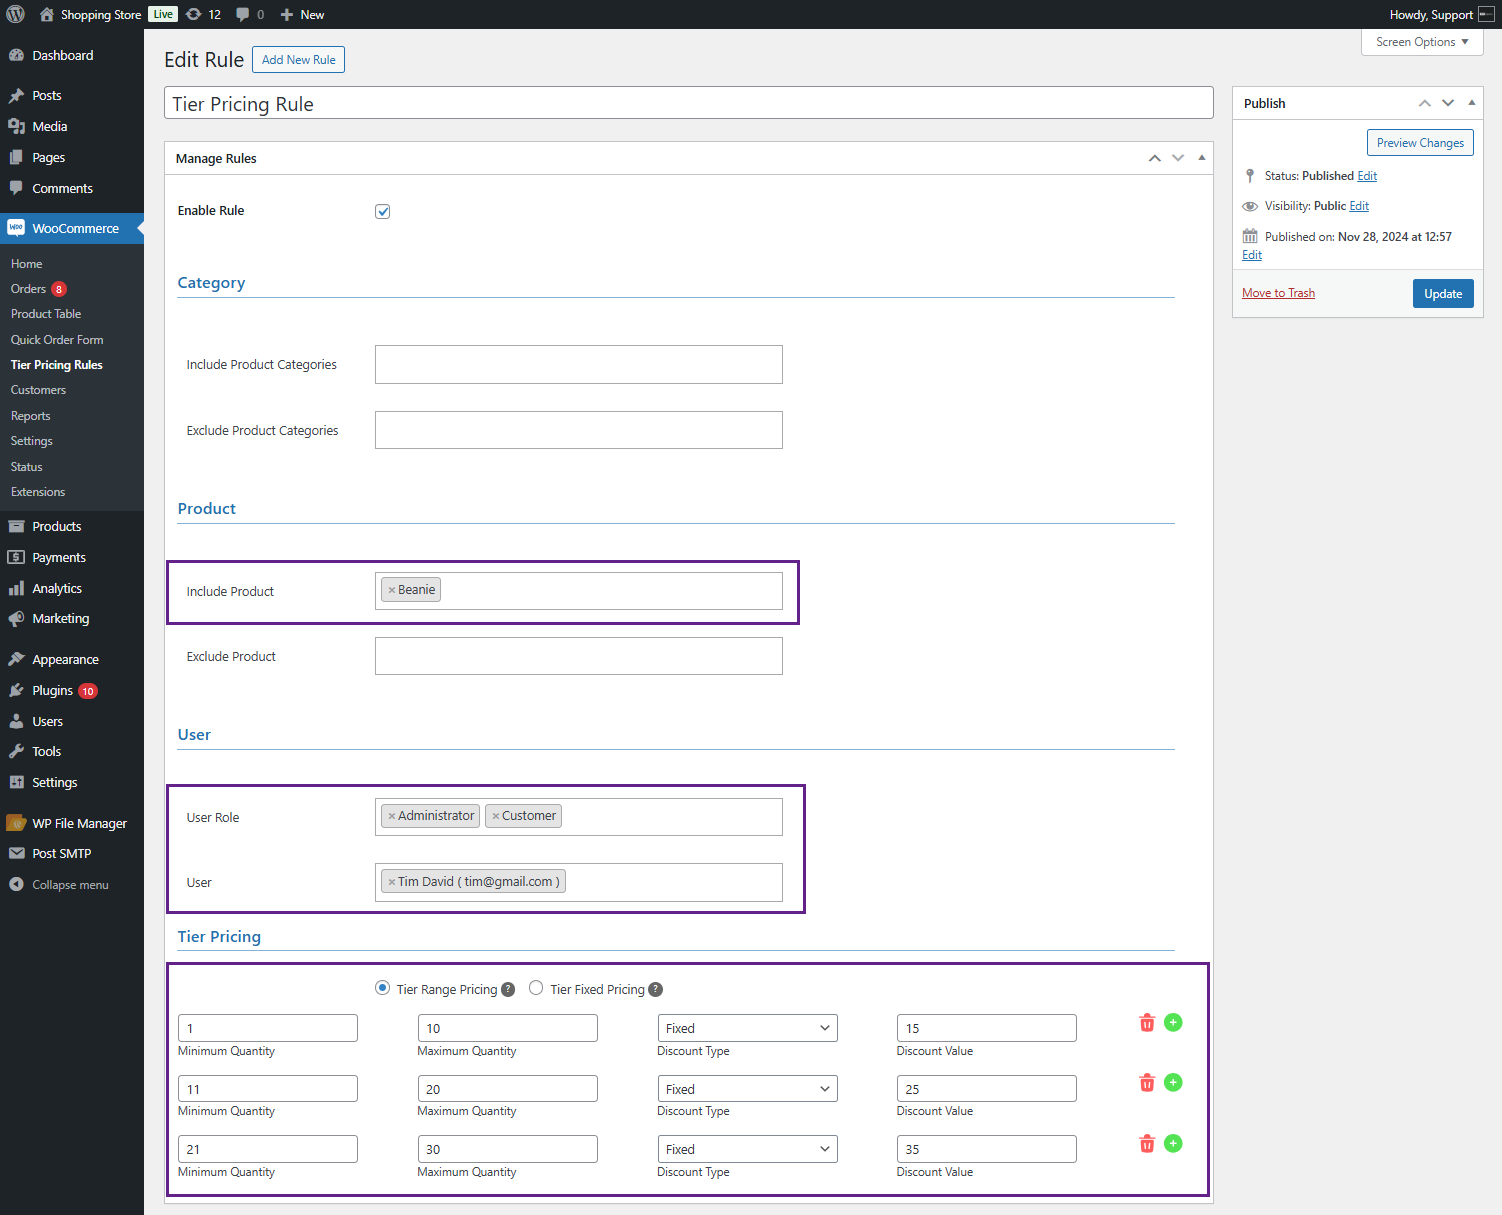Click the WordPress logo in admin bar
The height and width of the screenshot is (1215, 1502).
(x=16, y=14)
